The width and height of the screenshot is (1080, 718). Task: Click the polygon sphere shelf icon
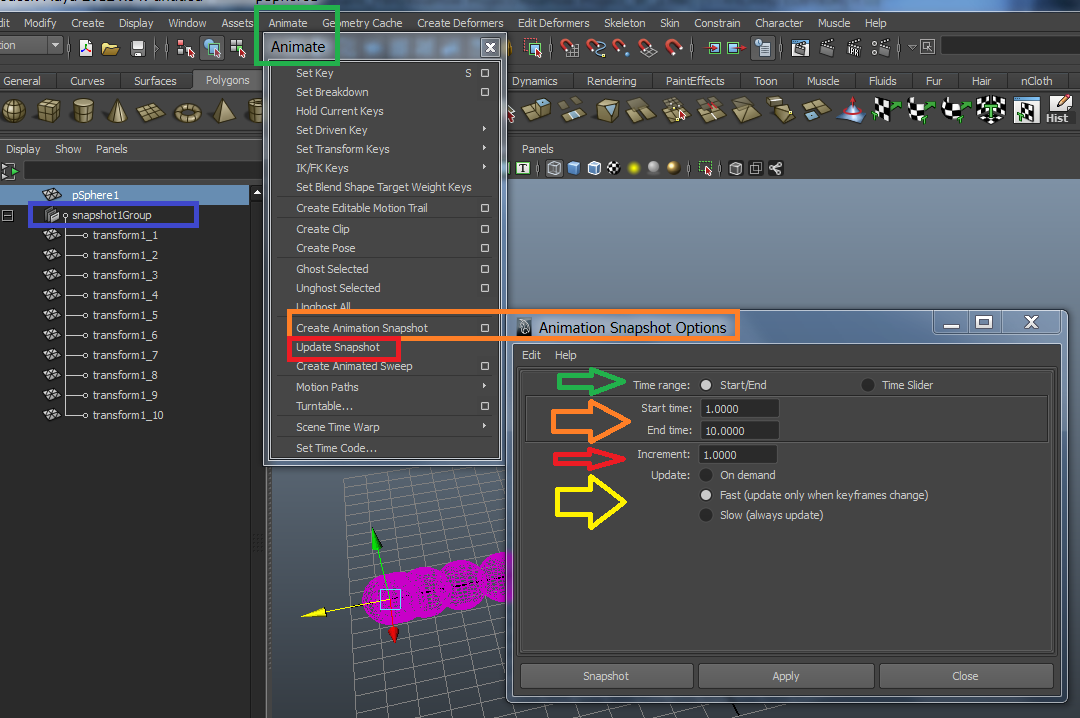pyautogui.click(x=14, y=111)
